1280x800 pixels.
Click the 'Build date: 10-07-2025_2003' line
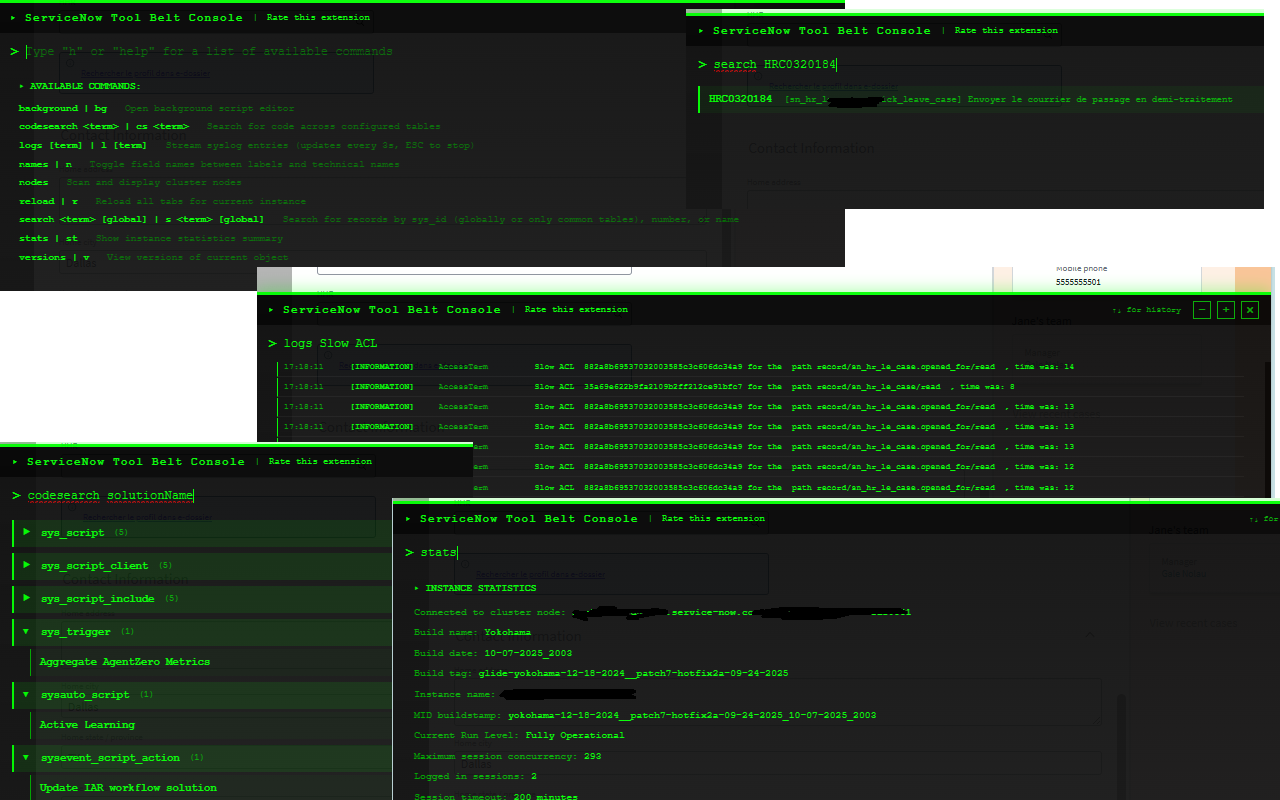pos(493,653)
